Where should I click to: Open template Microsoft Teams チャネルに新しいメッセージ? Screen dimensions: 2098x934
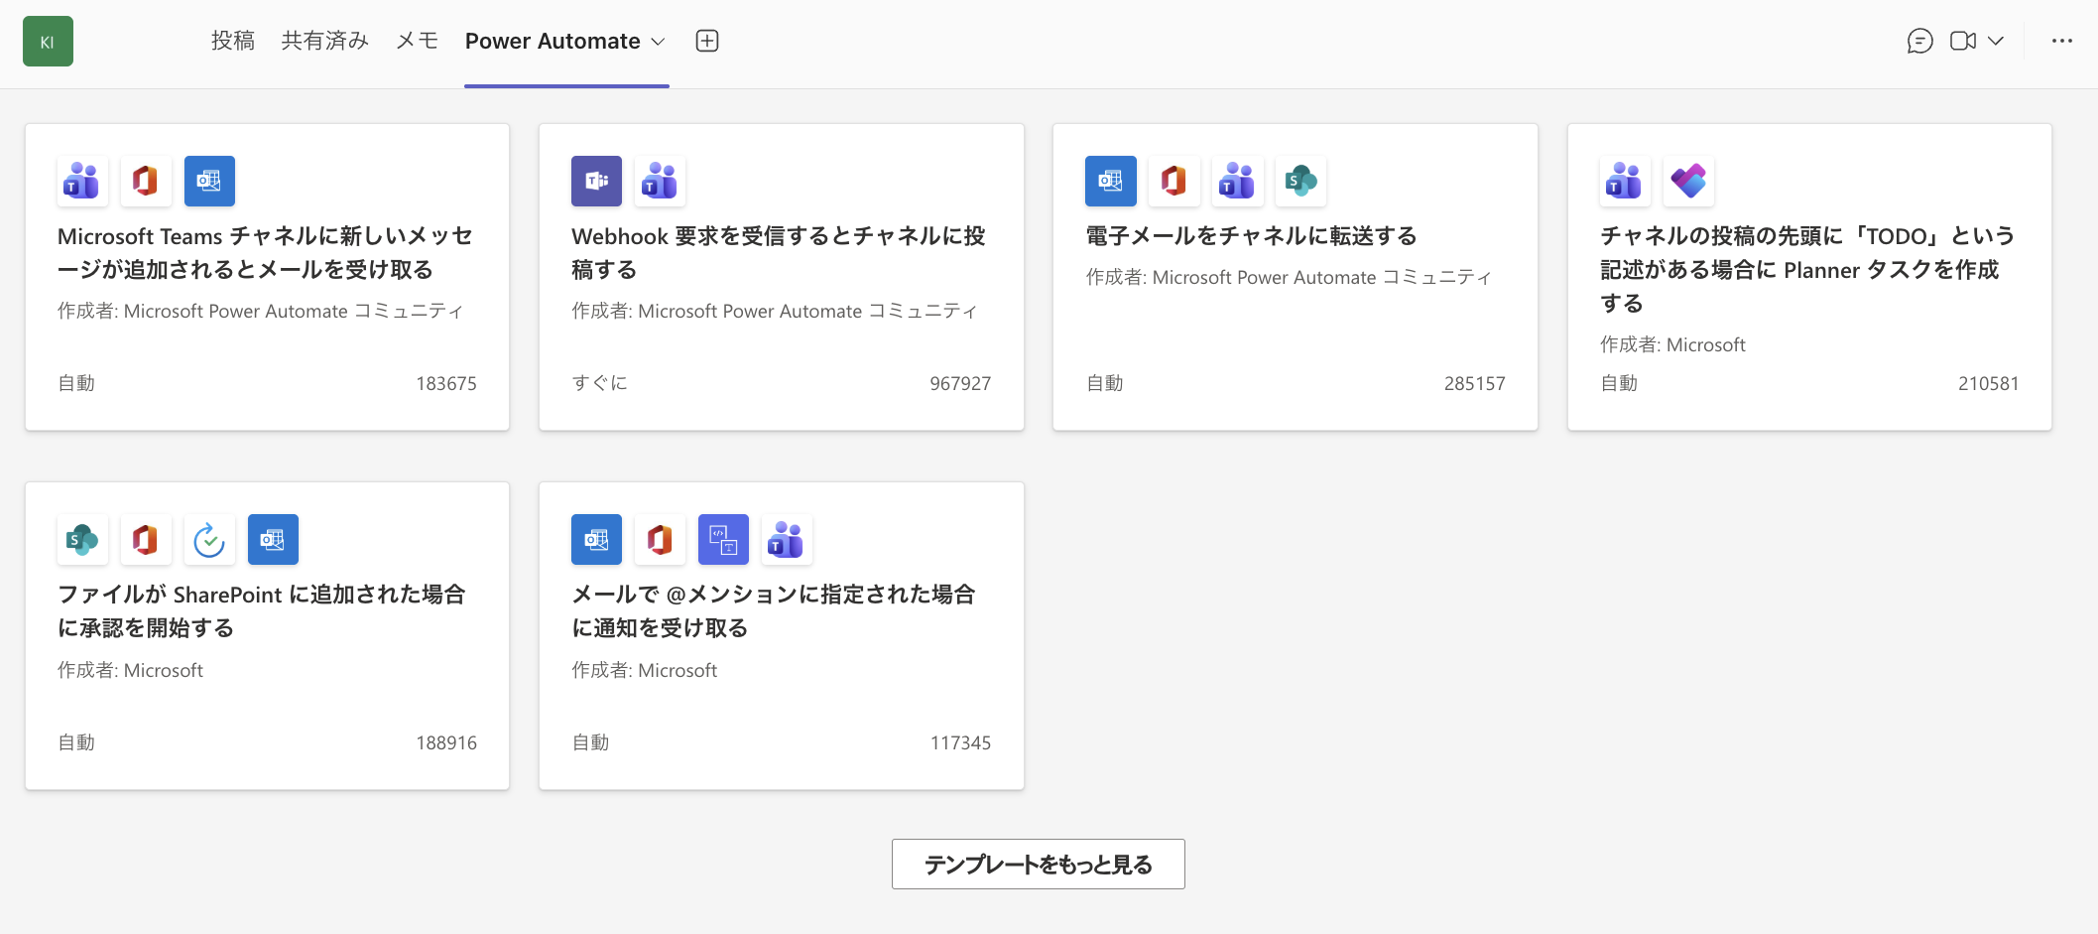click(x=266, y=252)
